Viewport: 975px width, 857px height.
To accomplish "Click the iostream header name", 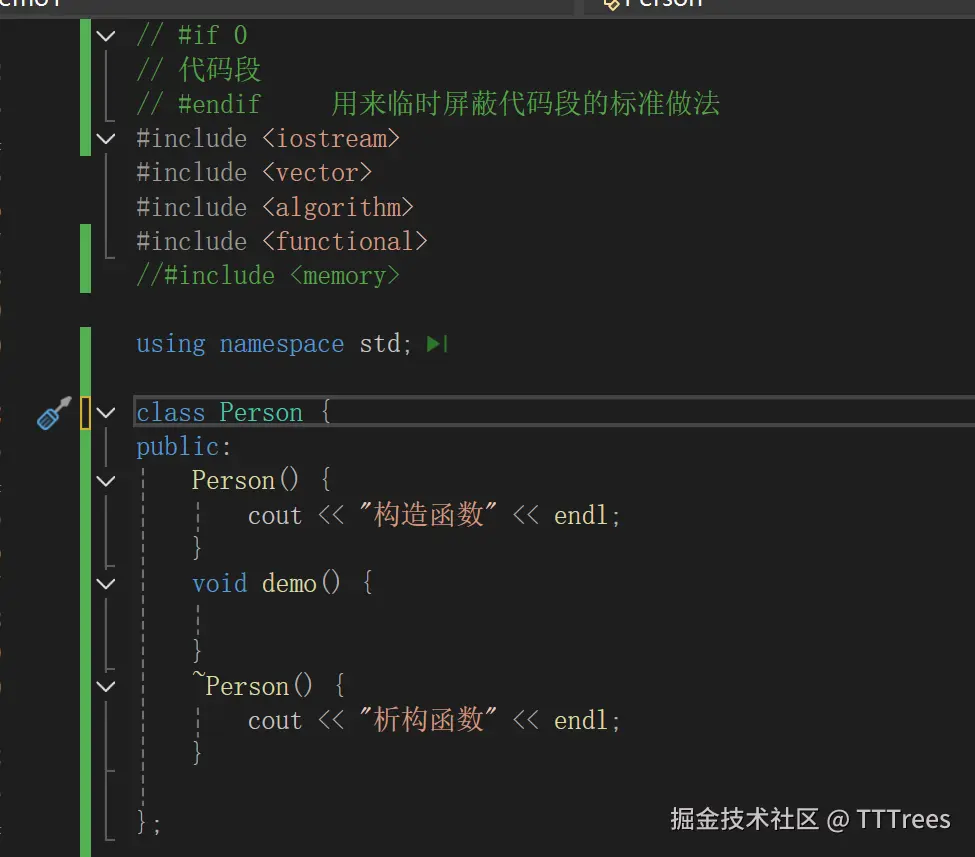I will (330, 139).
